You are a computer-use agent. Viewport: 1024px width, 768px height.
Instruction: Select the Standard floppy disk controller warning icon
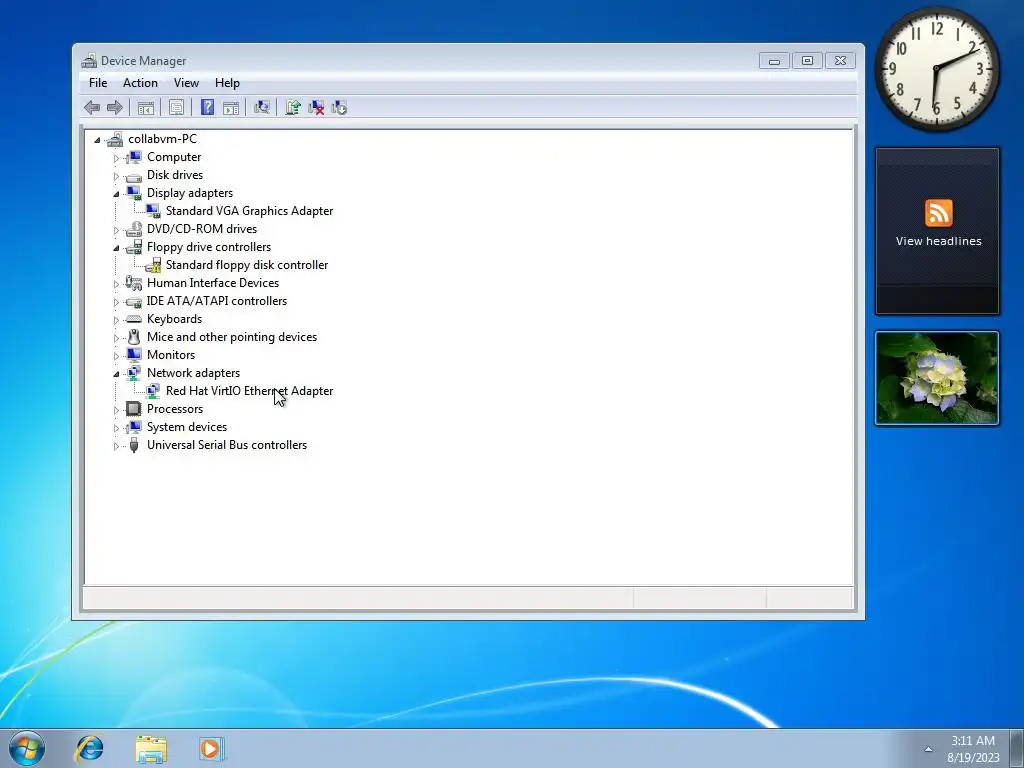tap(153, 265)
